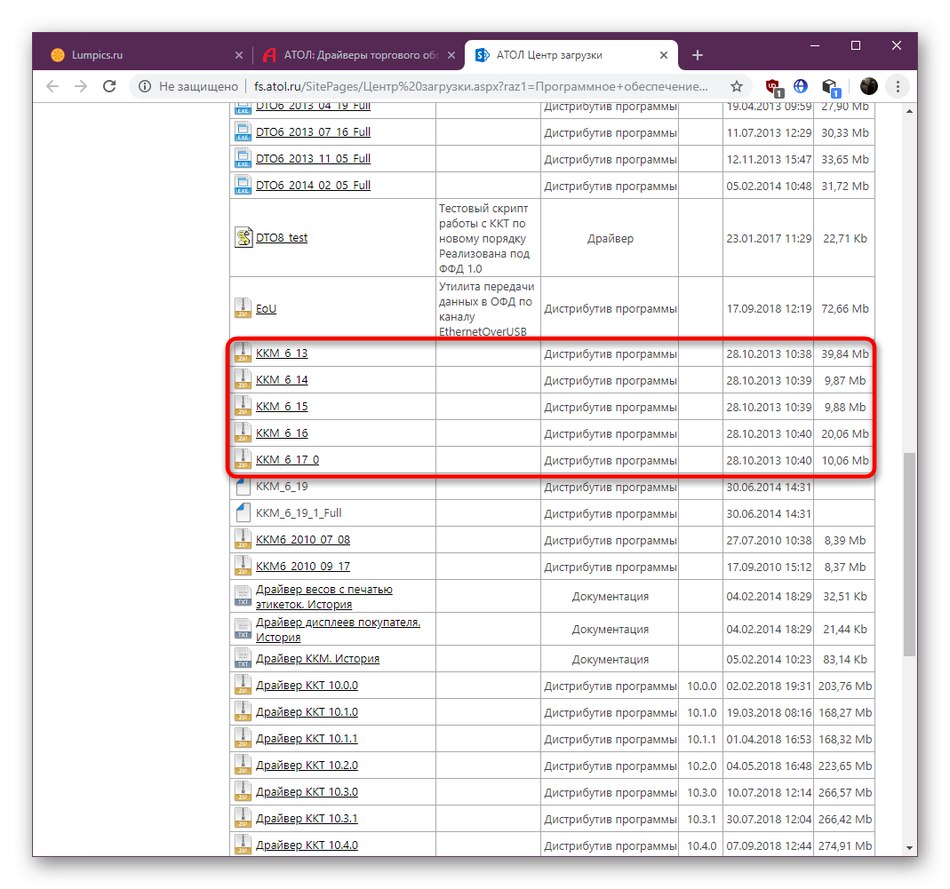Viewport: 950px width, 889px height.
Task: Click file icon next to KKM_6_19
Action: pyautogui.click(x=243, y=486)
